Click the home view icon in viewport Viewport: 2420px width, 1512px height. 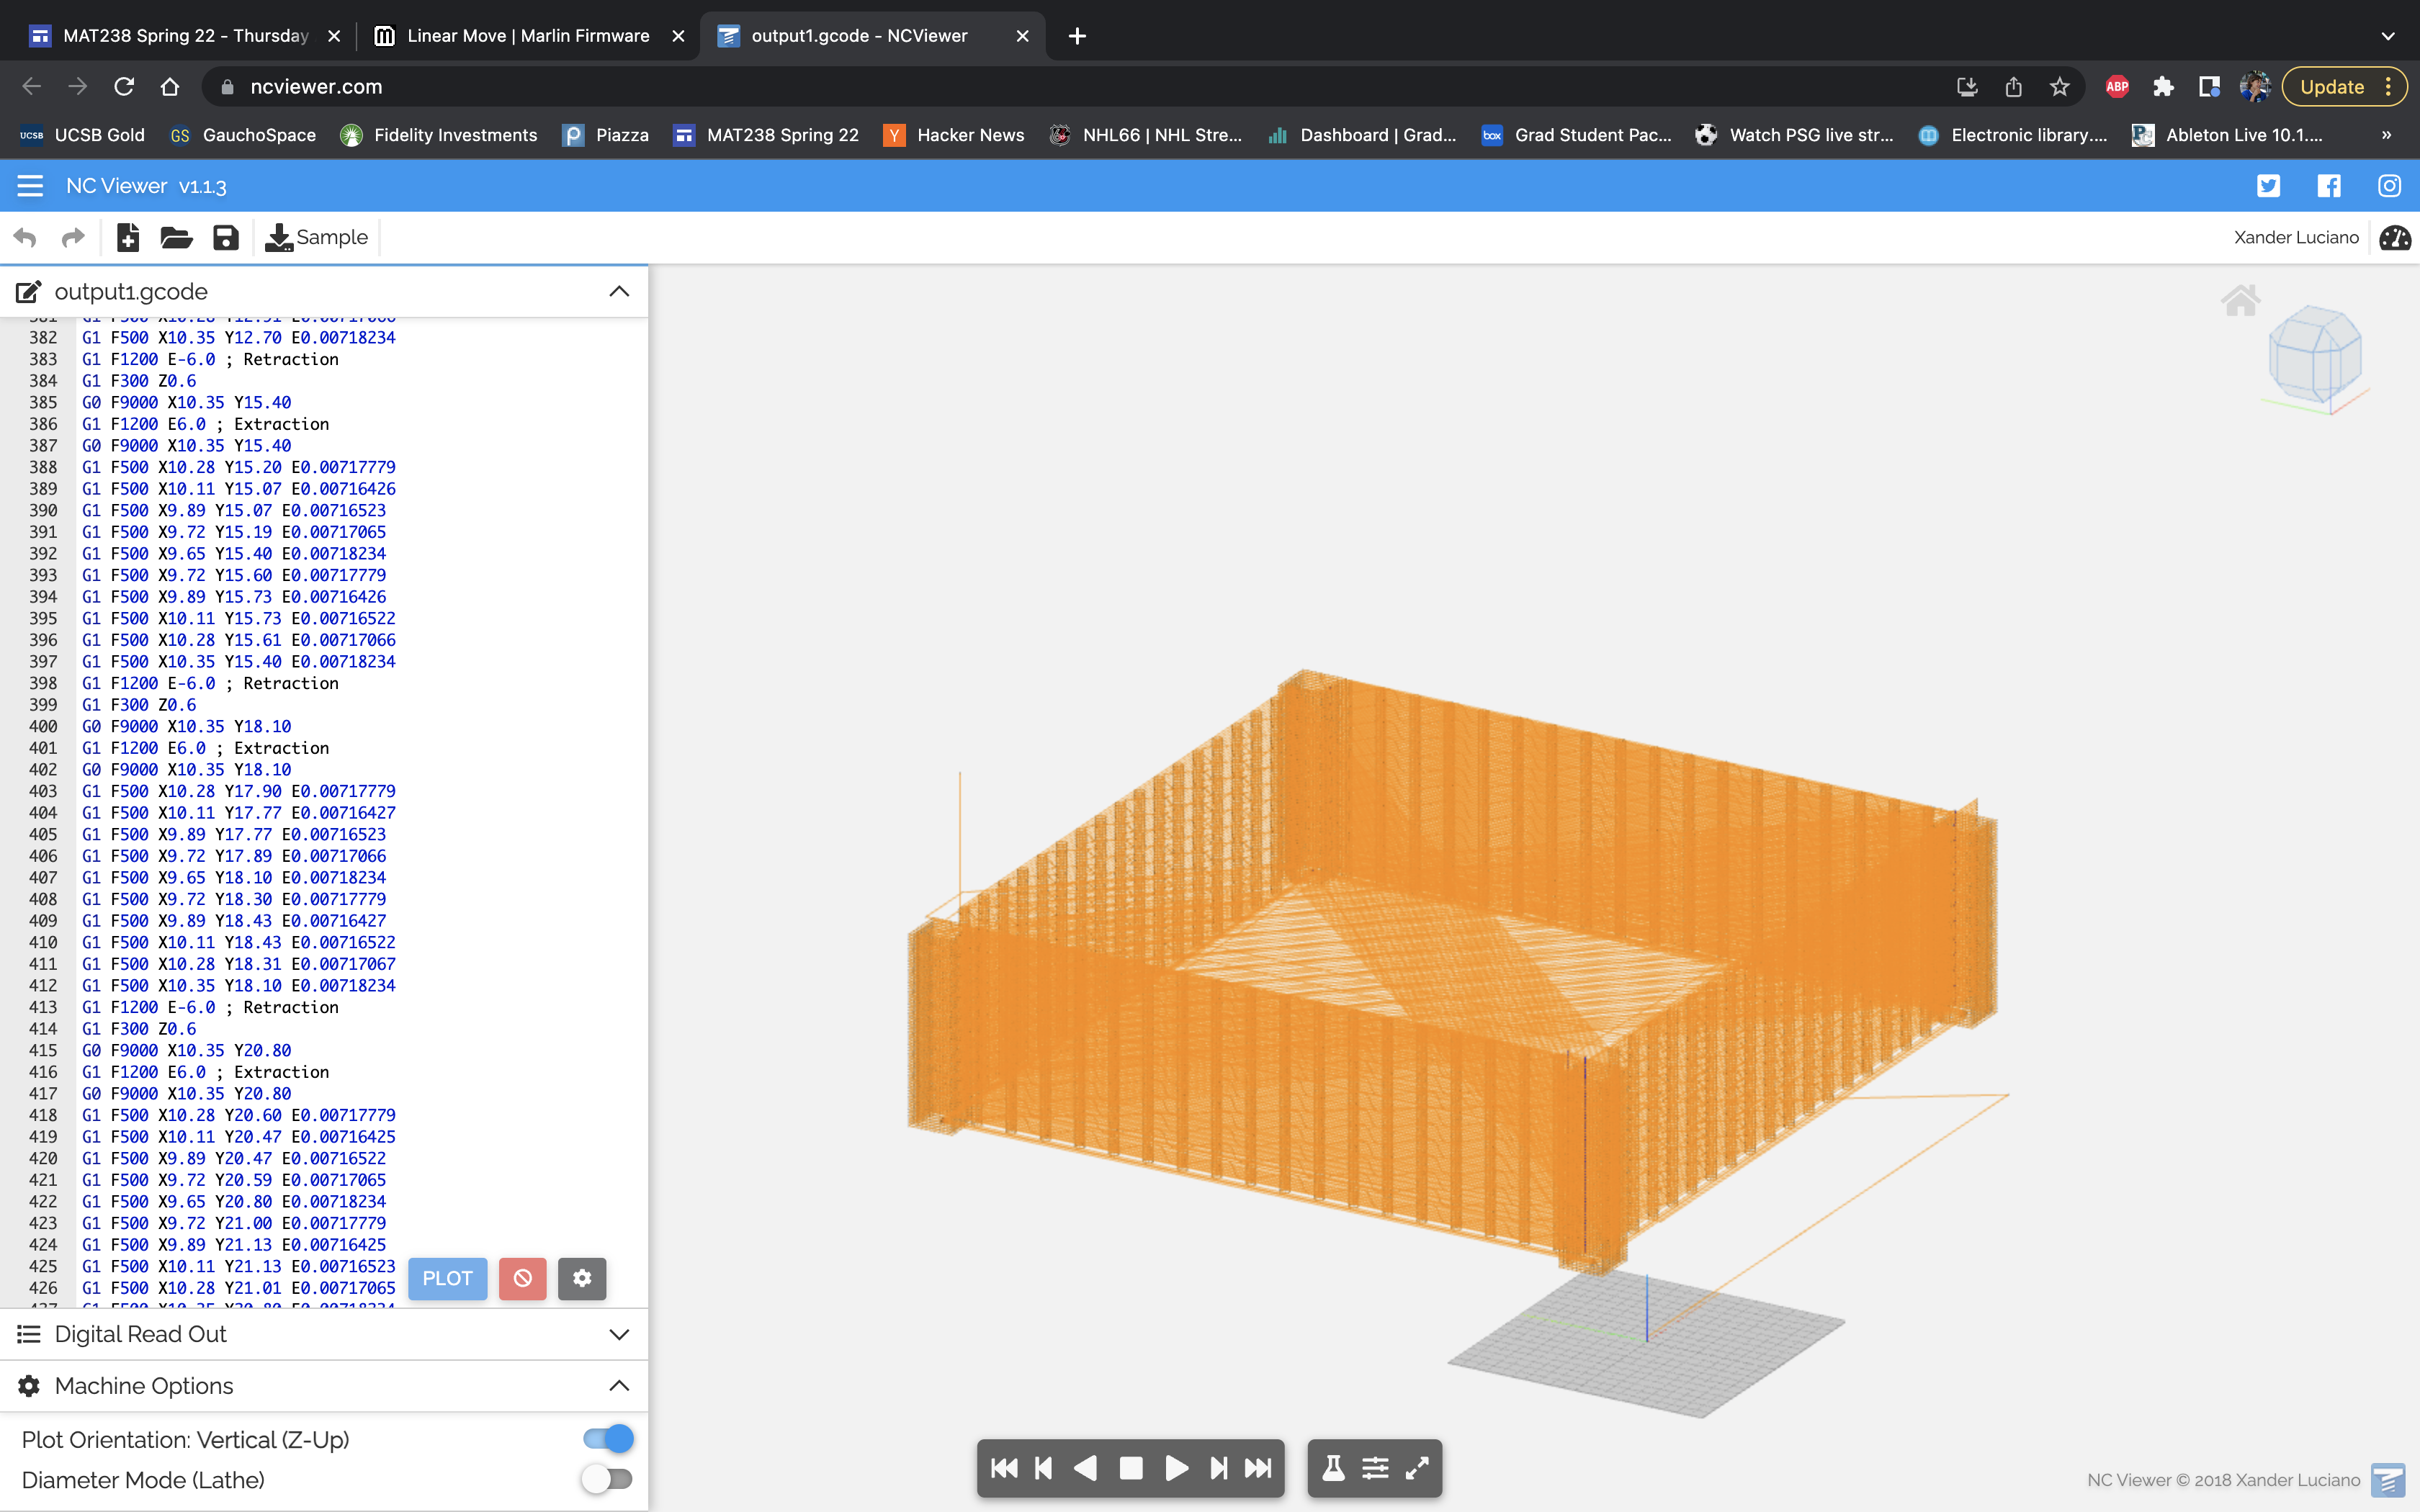(2240, 299)
